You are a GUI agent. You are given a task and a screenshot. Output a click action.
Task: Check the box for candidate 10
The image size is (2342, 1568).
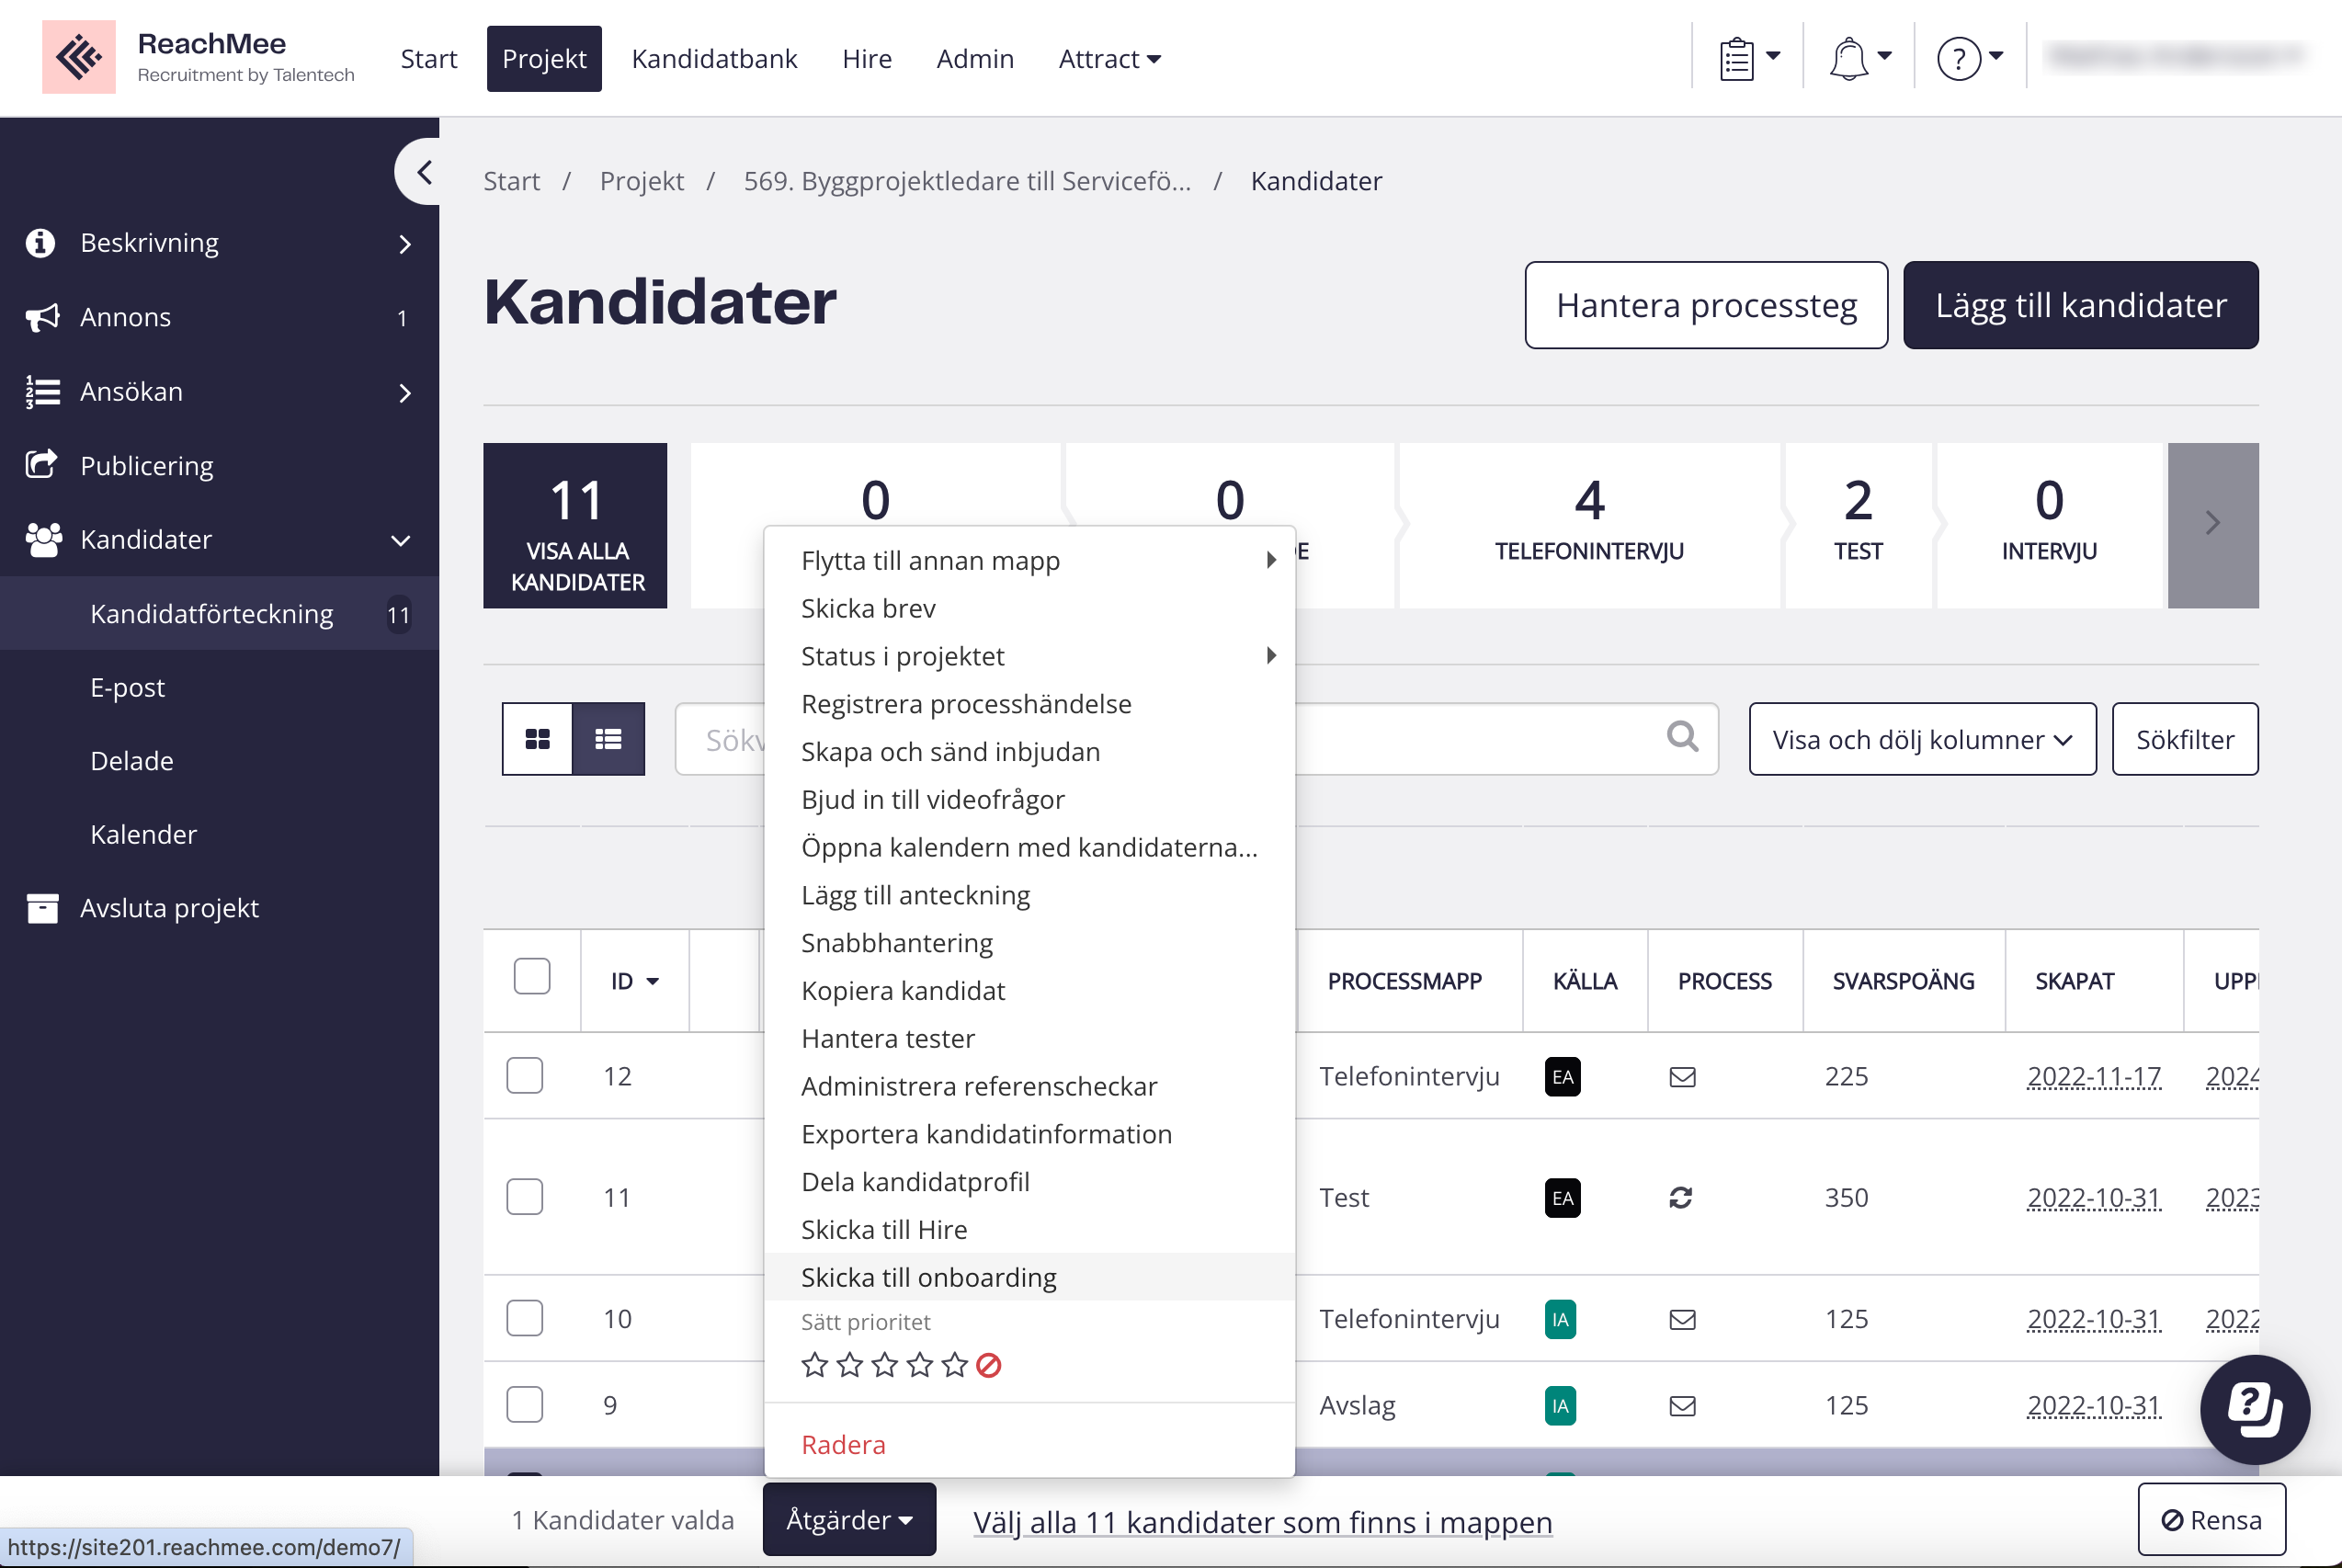525,1318
